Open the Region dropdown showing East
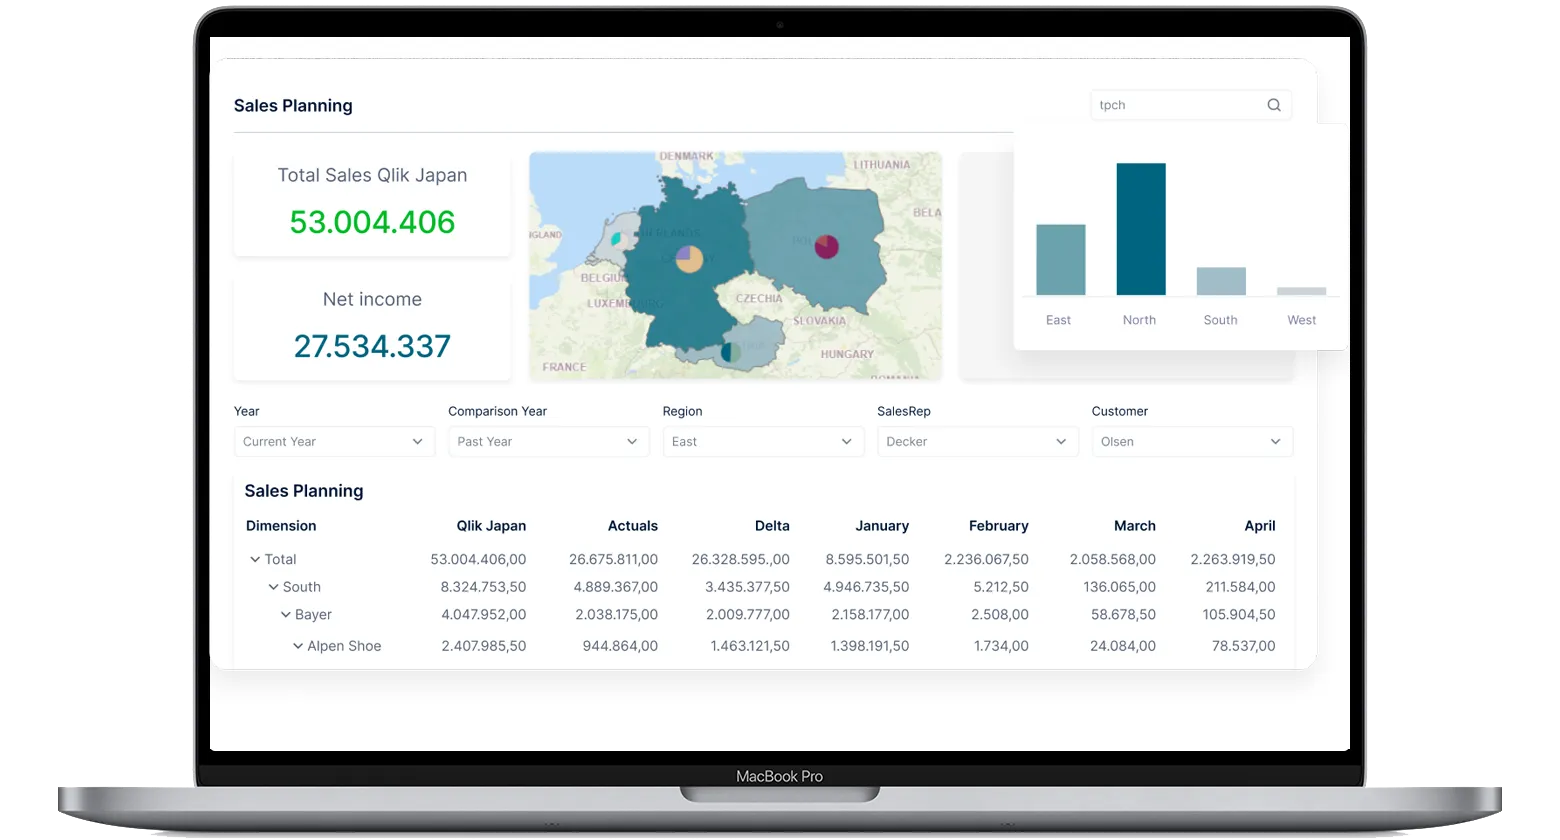The image size is (1560, 840). (763, 442)
